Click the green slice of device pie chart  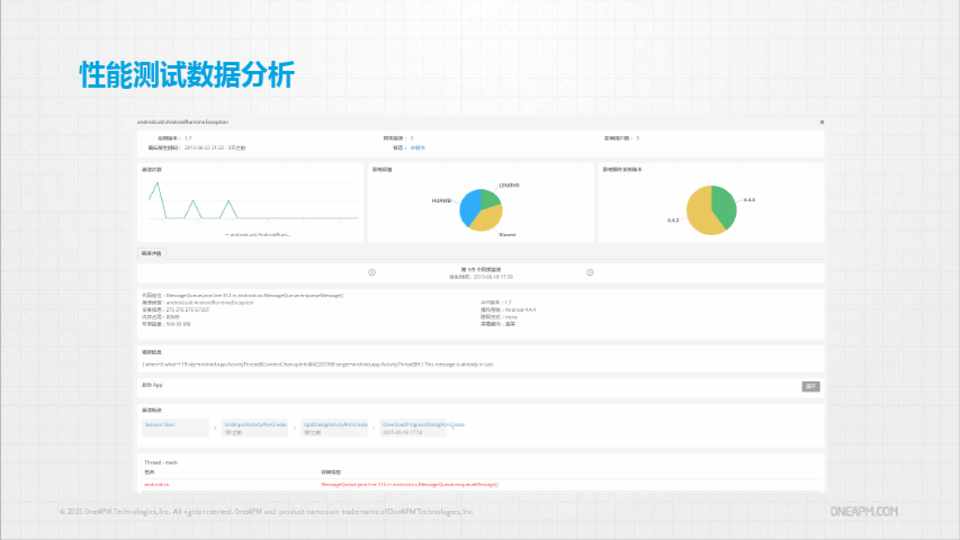tap(490, 198)
